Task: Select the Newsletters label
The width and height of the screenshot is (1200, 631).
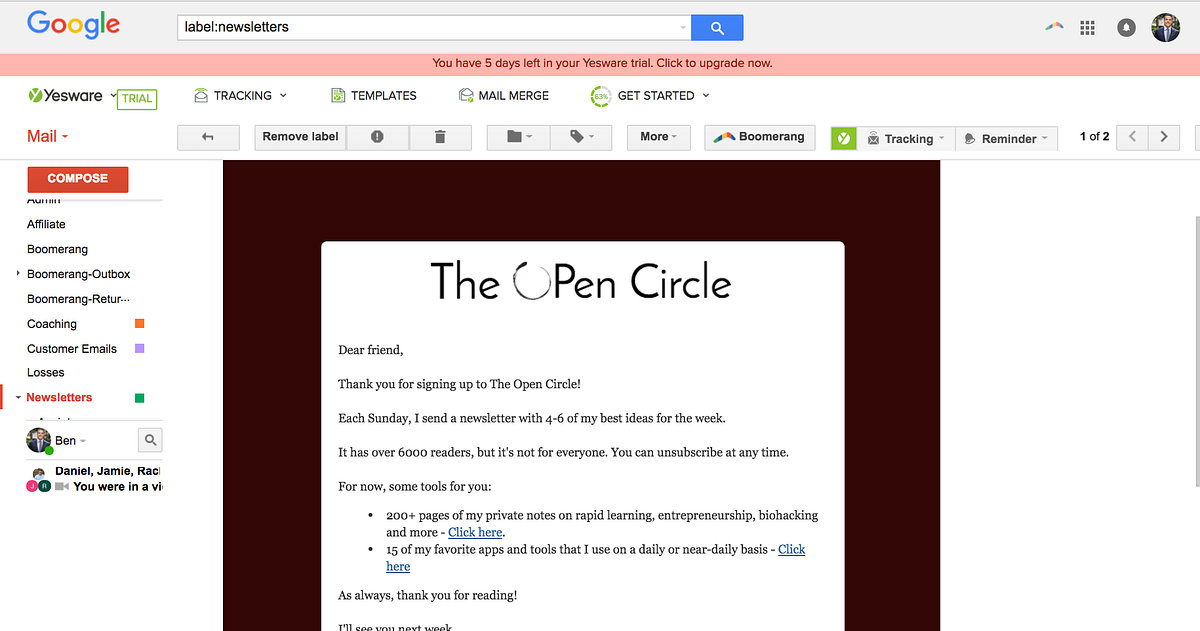Action: pos(59,397)
